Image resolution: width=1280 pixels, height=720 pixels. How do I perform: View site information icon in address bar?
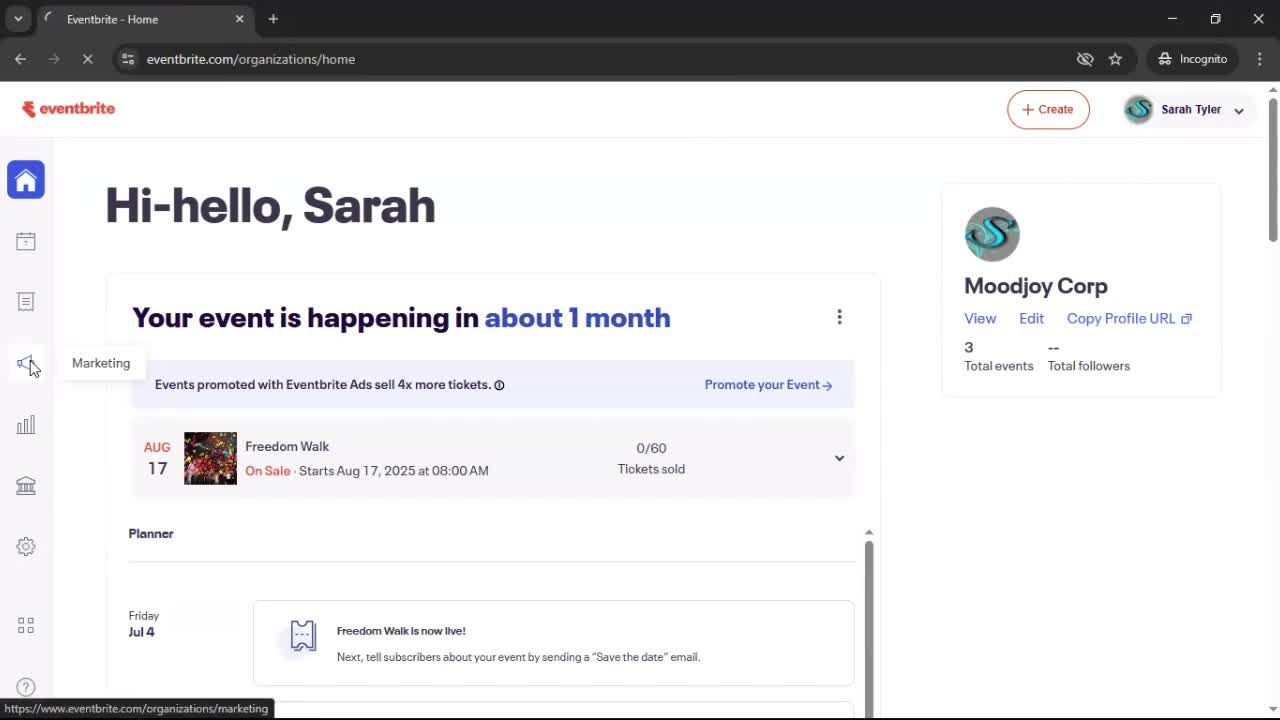coord(127,59)
